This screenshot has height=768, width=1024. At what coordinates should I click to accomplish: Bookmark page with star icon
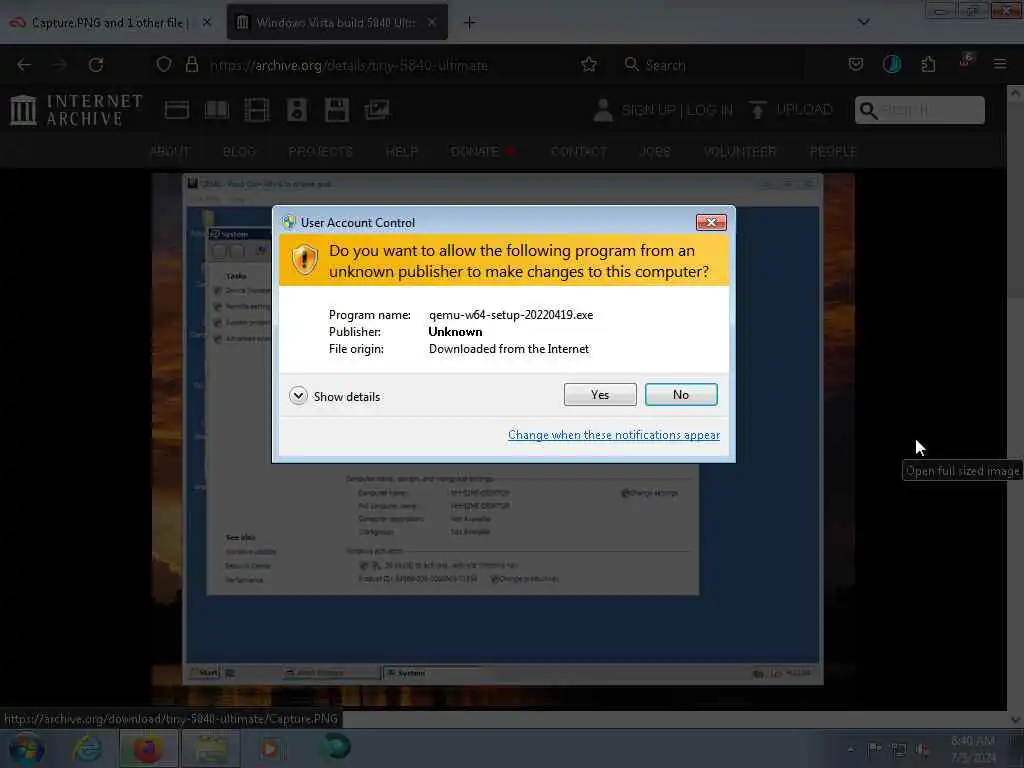pos(588,65)
